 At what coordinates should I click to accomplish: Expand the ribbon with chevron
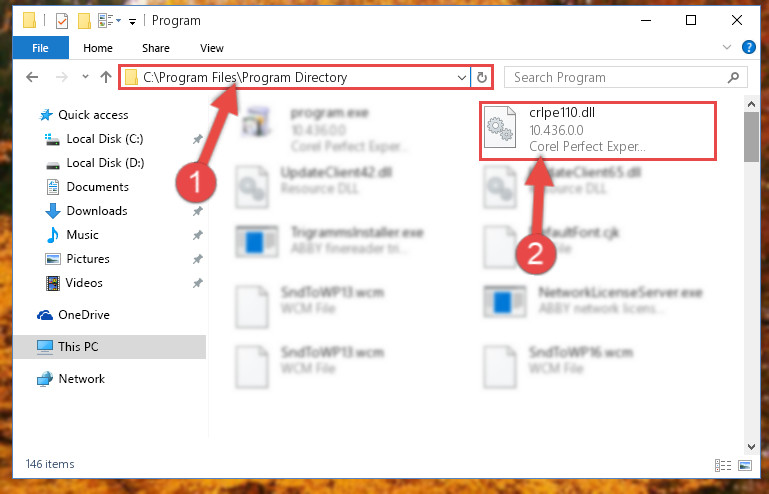click(726, 48)
